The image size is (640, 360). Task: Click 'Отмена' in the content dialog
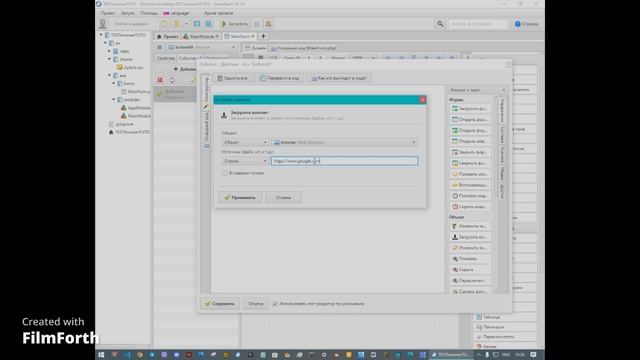(x=283, y=198)
